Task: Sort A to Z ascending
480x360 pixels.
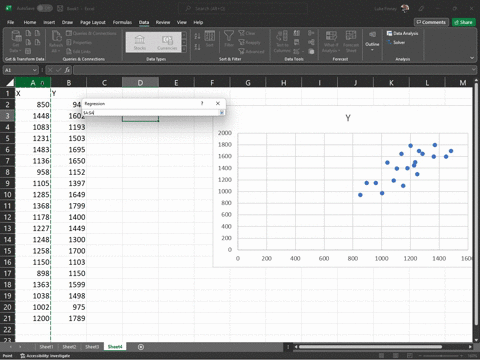Action: (x=197, y=36)
